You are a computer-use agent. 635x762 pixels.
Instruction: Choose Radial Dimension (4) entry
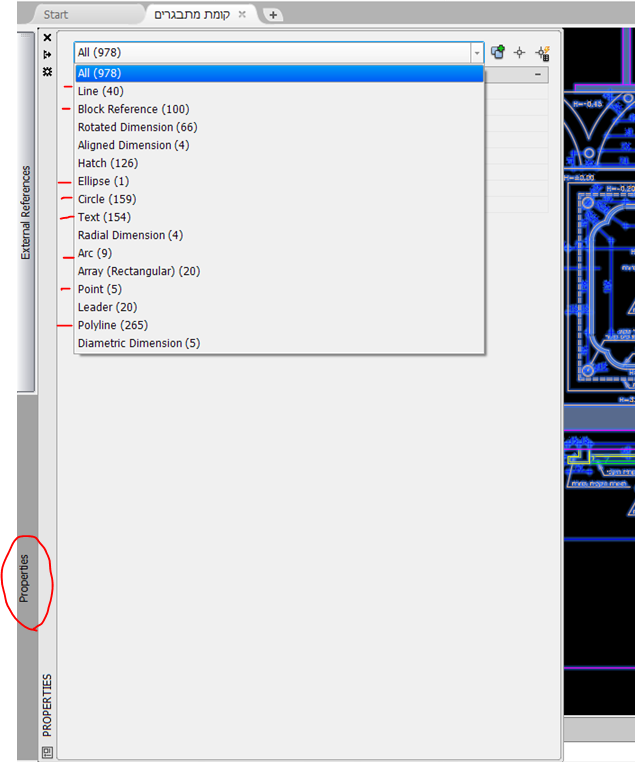point(279,235)
